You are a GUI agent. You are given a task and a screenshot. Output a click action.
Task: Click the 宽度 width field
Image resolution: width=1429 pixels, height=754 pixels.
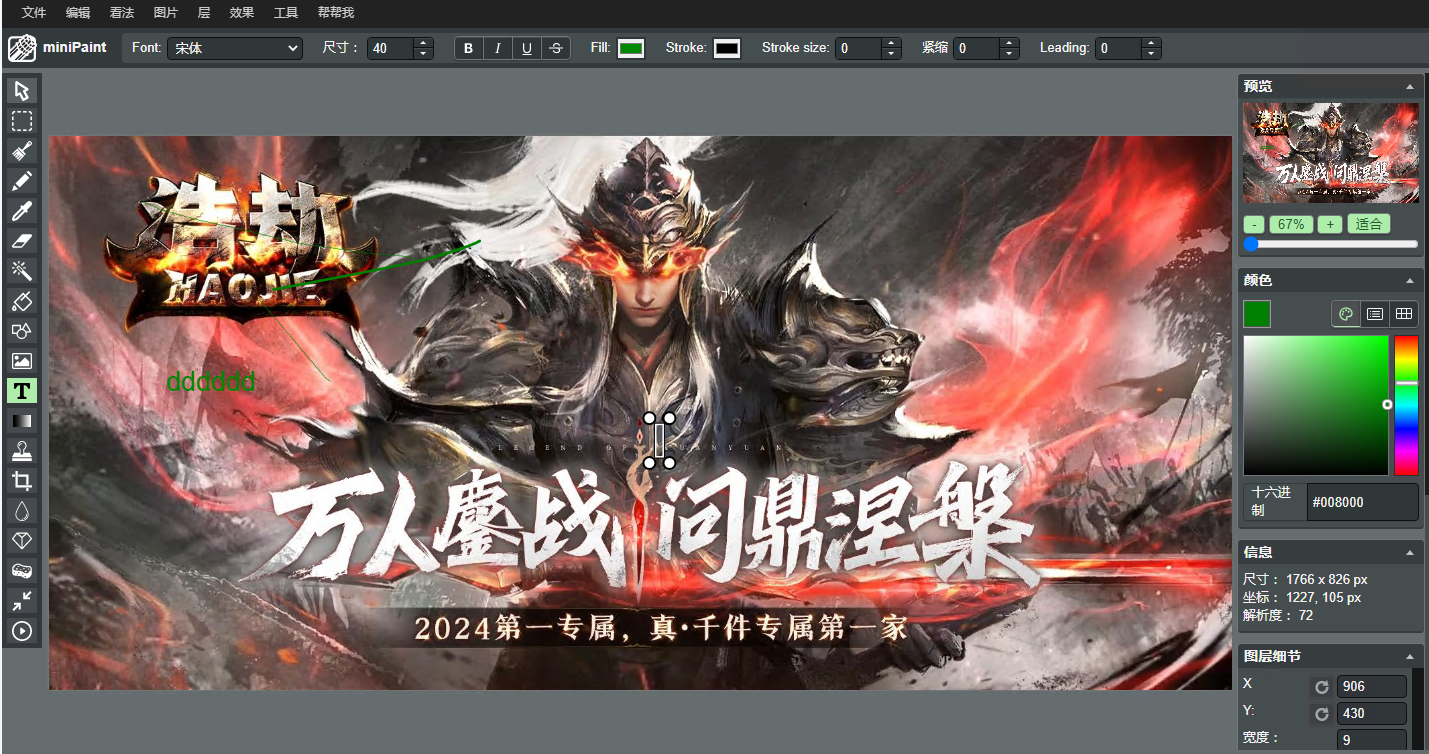(x=1372, y=740)
